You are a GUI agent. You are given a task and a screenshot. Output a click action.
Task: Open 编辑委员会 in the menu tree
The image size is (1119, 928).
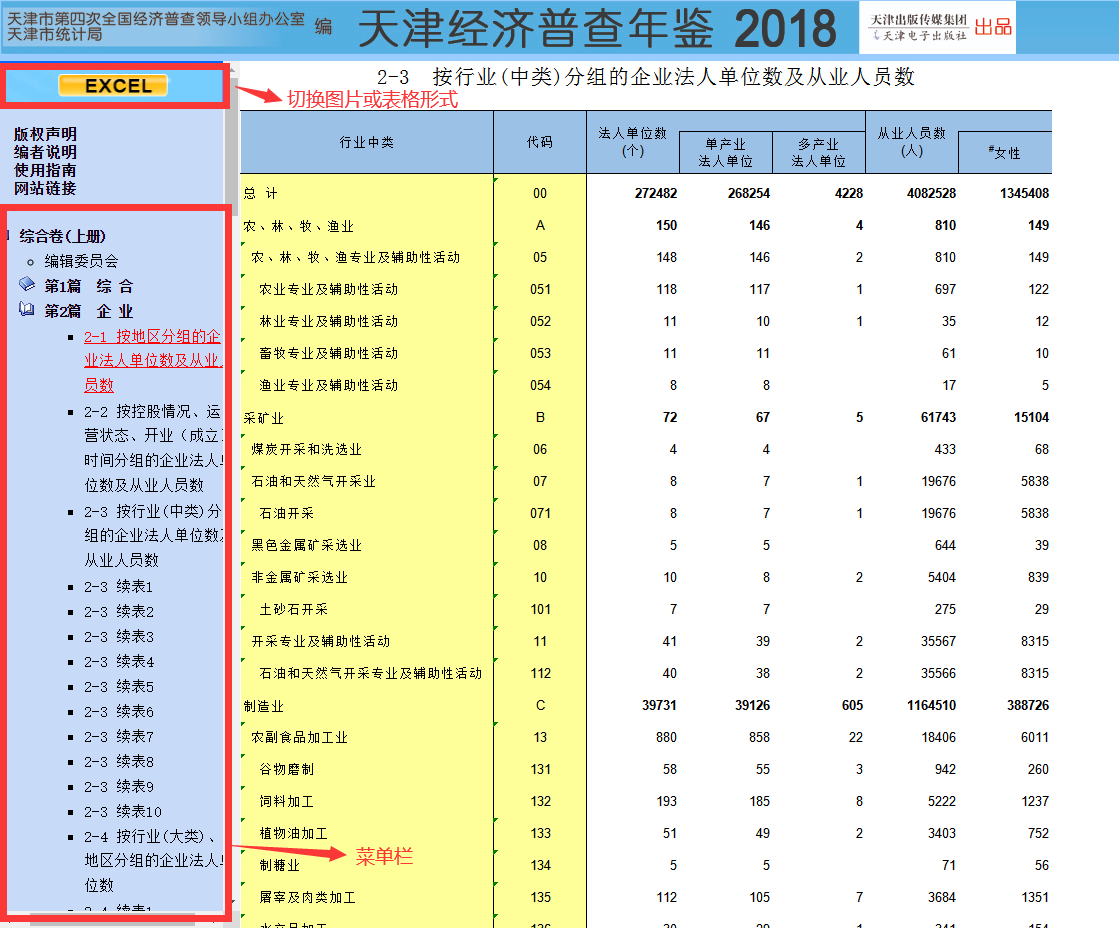point(81,261)
